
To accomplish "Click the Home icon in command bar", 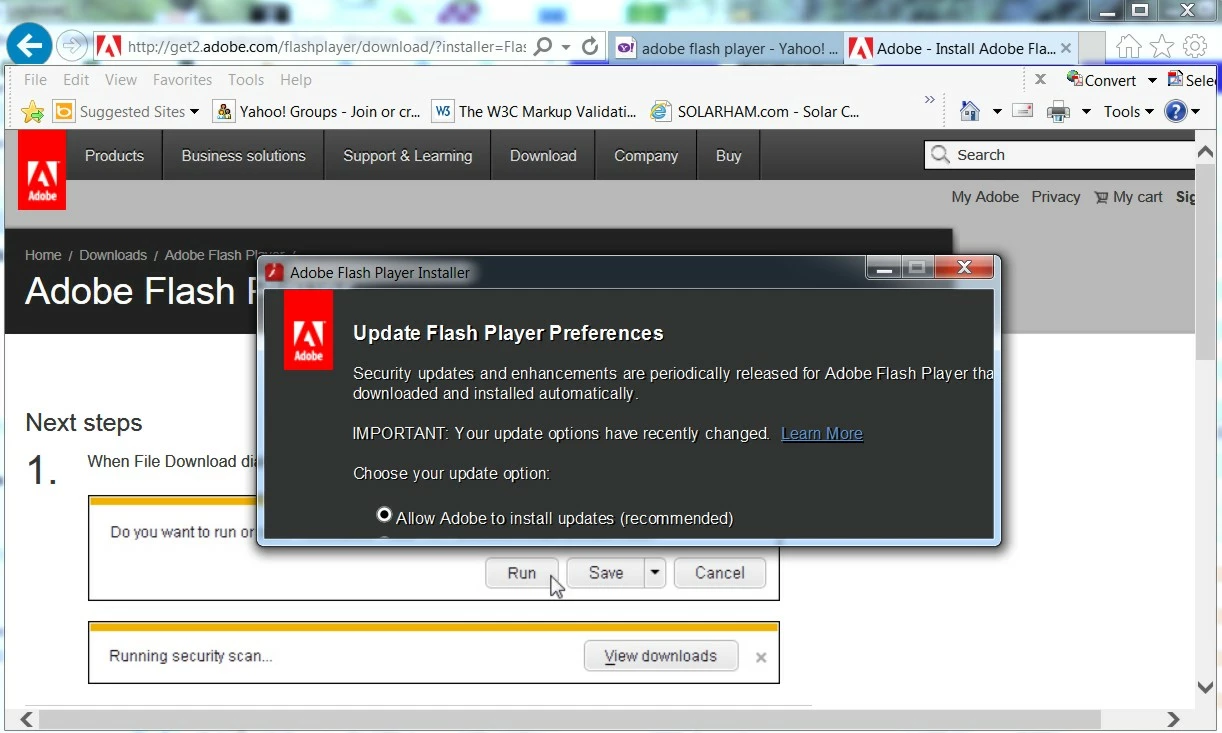I will (x=969, y=111).
